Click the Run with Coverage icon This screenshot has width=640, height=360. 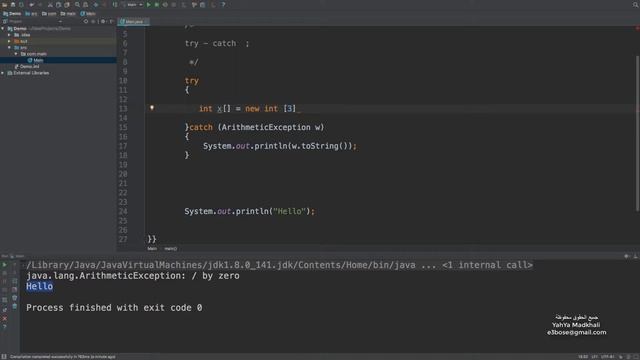point(165,4)
